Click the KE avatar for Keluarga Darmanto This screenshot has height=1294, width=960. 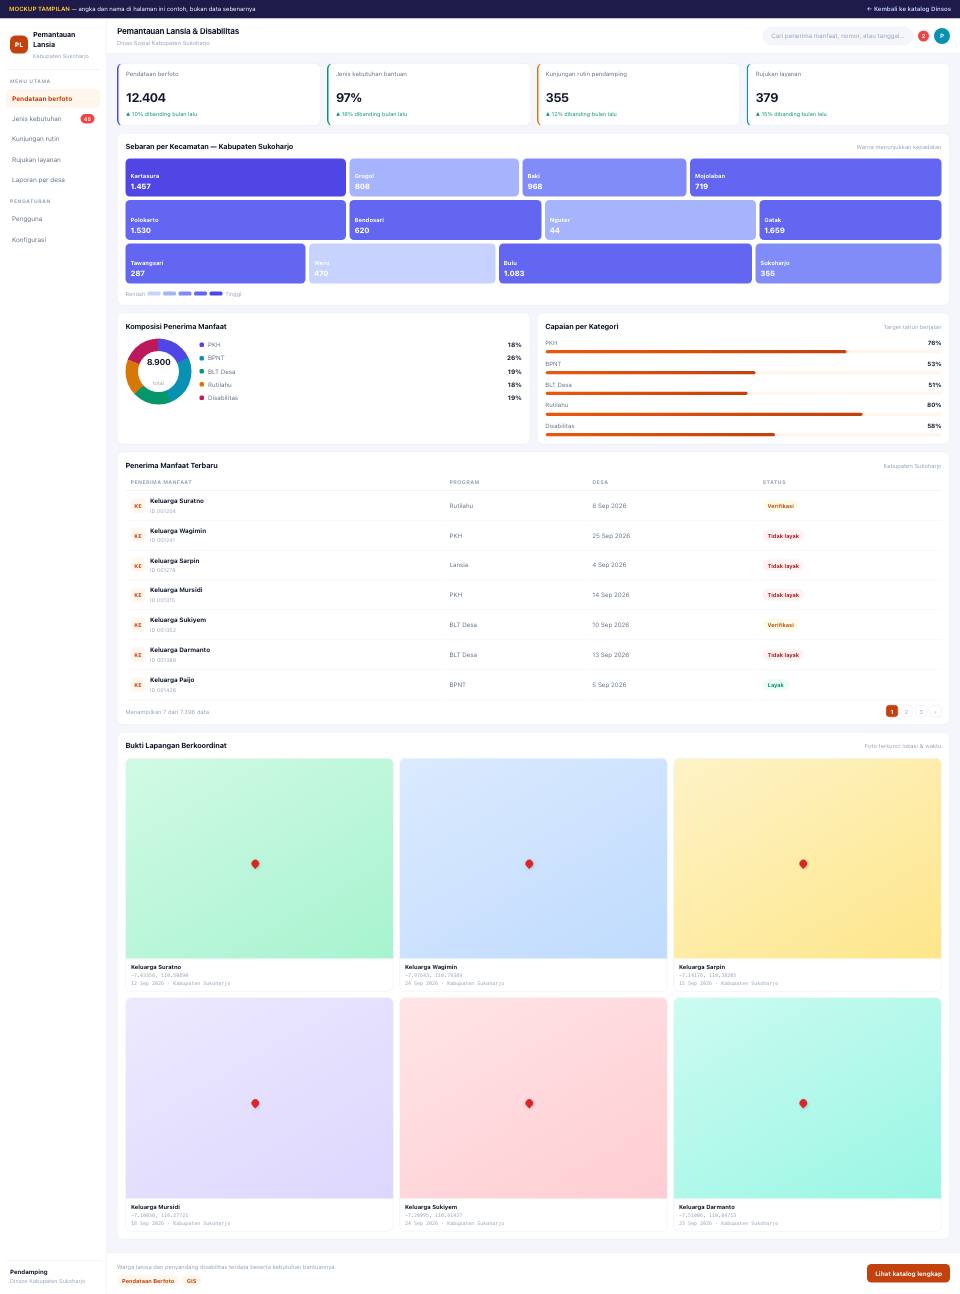coord(138,655)
